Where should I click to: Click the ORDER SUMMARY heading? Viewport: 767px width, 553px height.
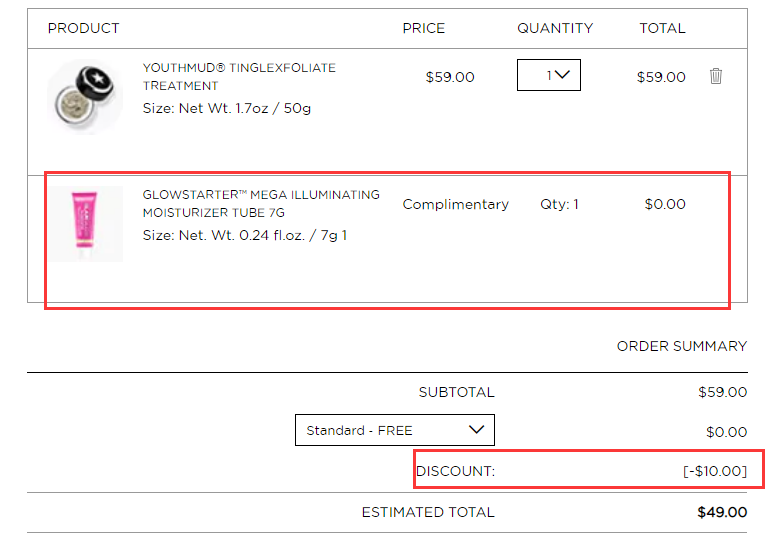(682, 346)
